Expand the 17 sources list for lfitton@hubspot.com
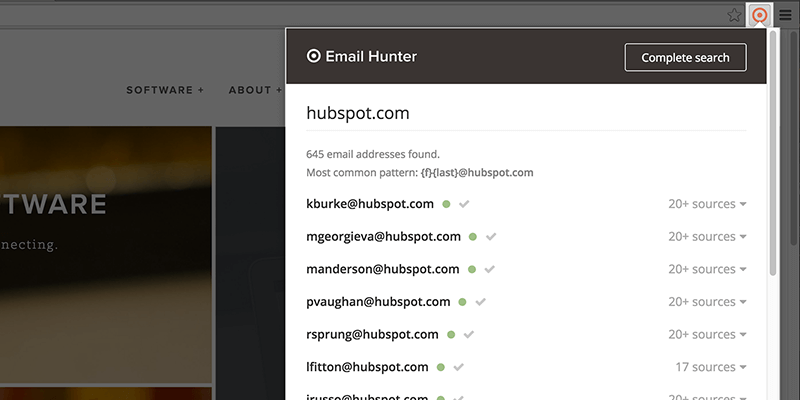Viewport: 800px width, 400px height. click(x=711, y=367)
